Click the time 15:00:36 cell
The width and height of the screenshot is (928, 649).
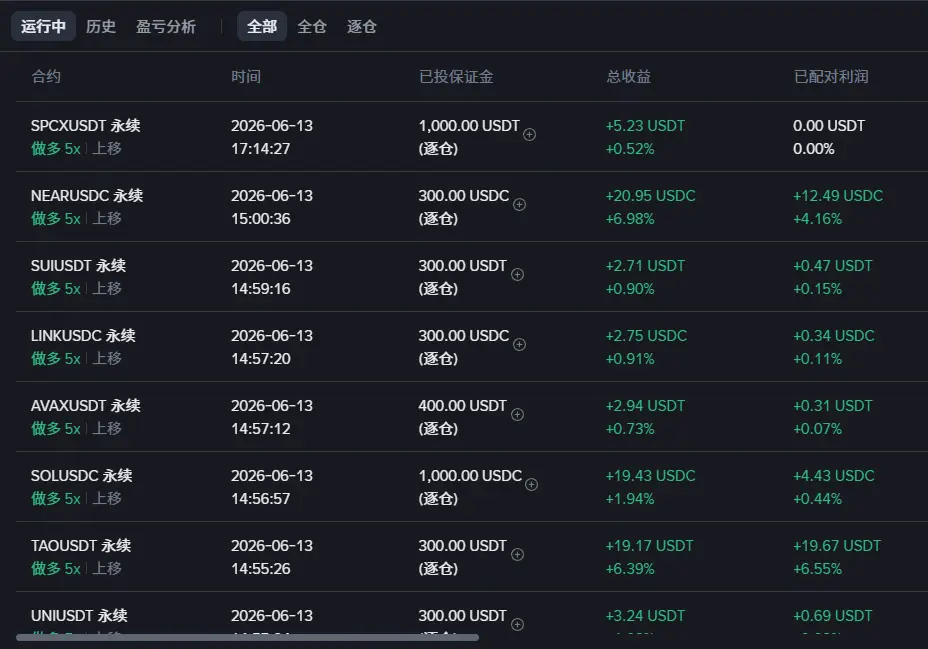[x=261, y=218]
